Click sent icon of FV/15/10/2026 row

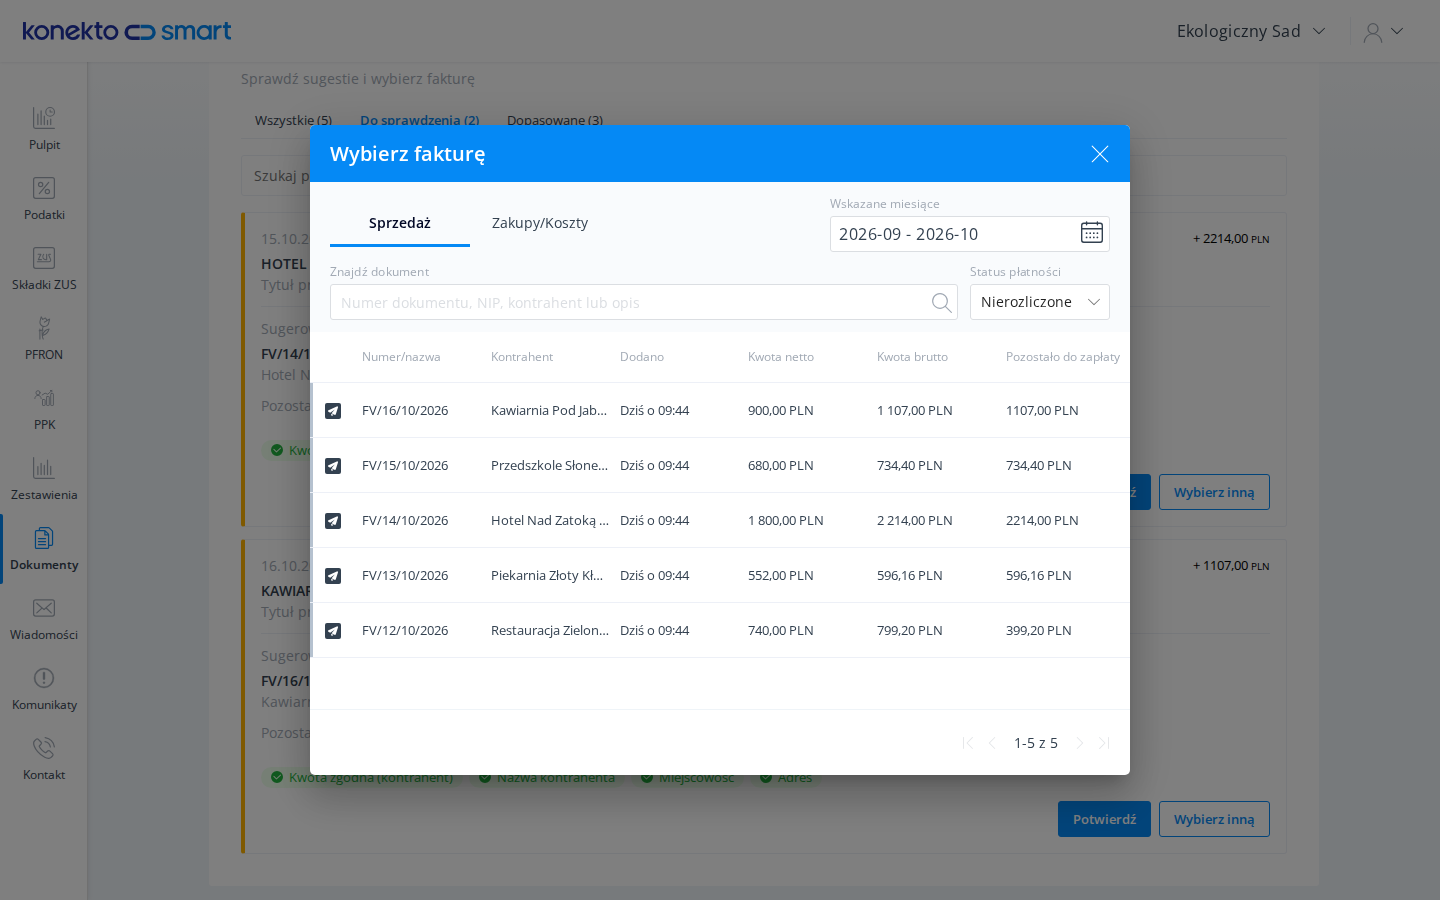tap(333, 466)
